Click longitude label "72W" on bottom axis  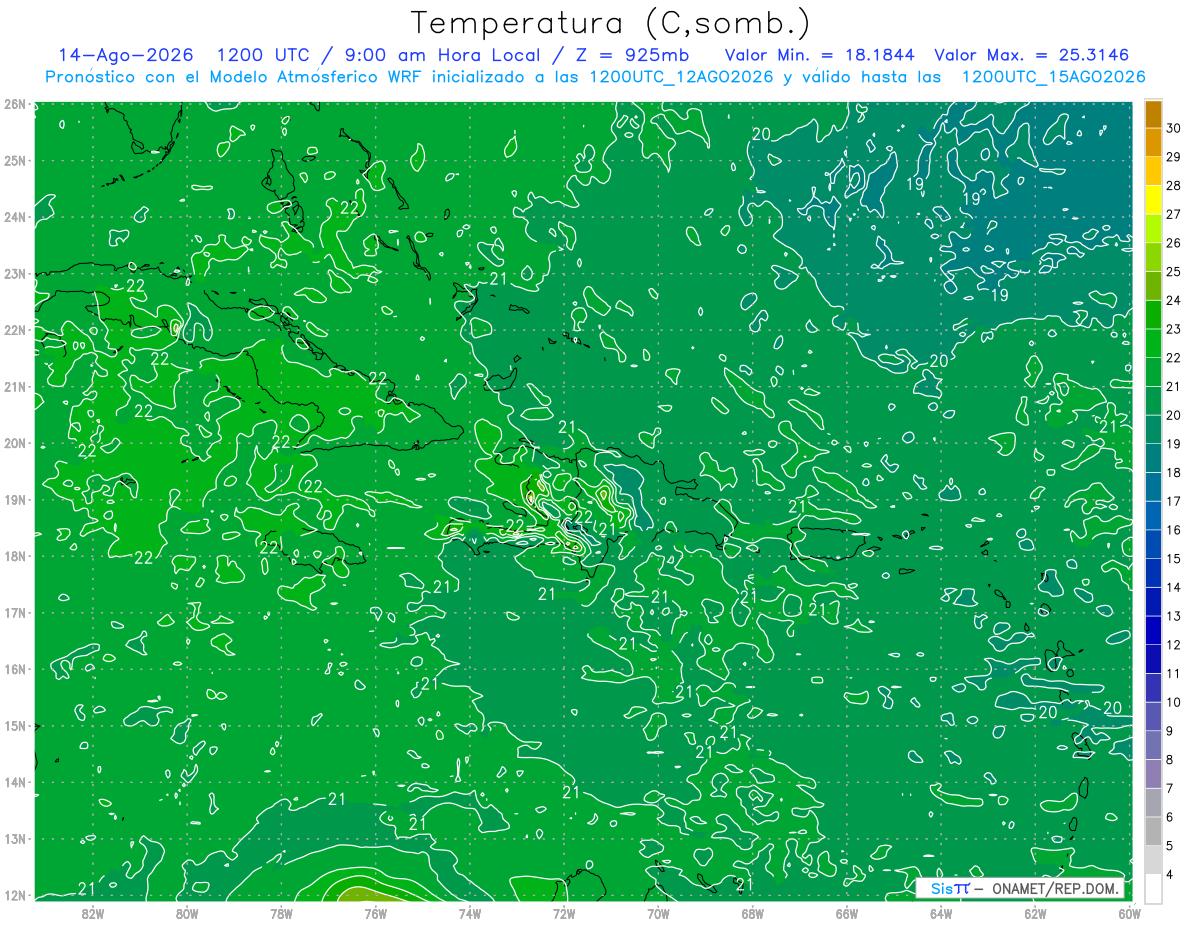[564, 913]
